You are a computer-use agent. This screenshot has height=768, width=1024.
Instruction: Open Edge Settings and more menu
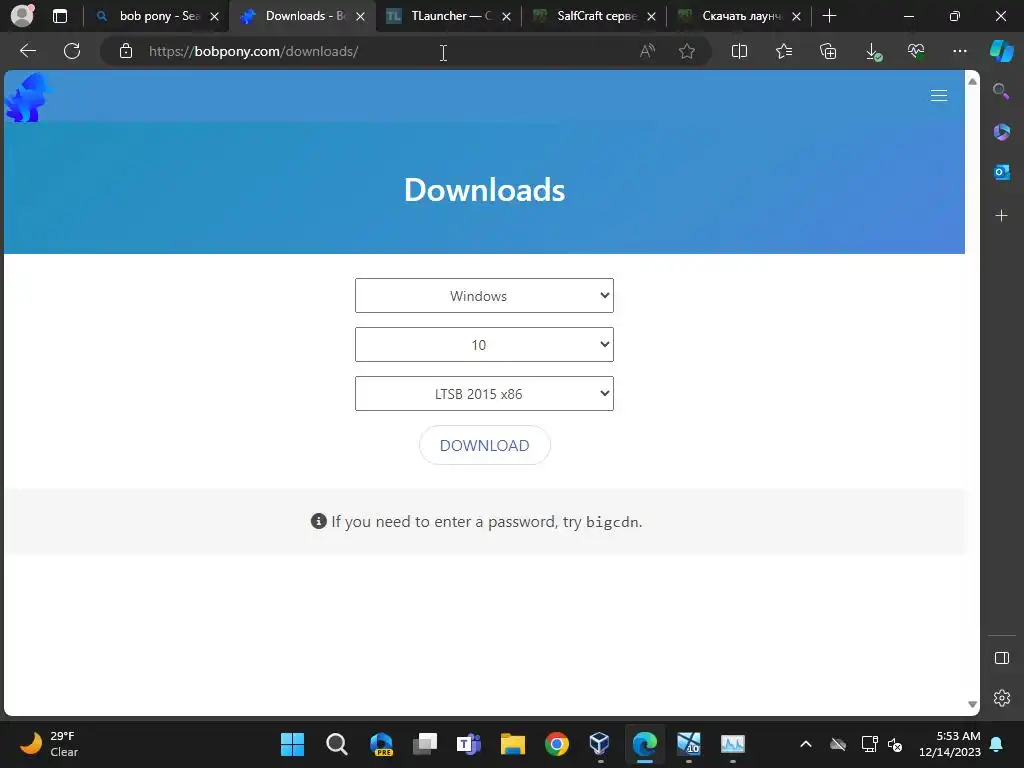pyautogui.click(x=960, y=51)
